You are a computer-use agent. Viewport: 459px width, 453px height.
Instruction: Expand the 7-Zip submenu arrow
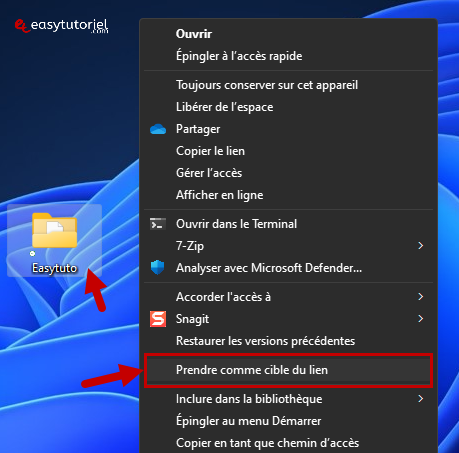(x=421, y=246)
